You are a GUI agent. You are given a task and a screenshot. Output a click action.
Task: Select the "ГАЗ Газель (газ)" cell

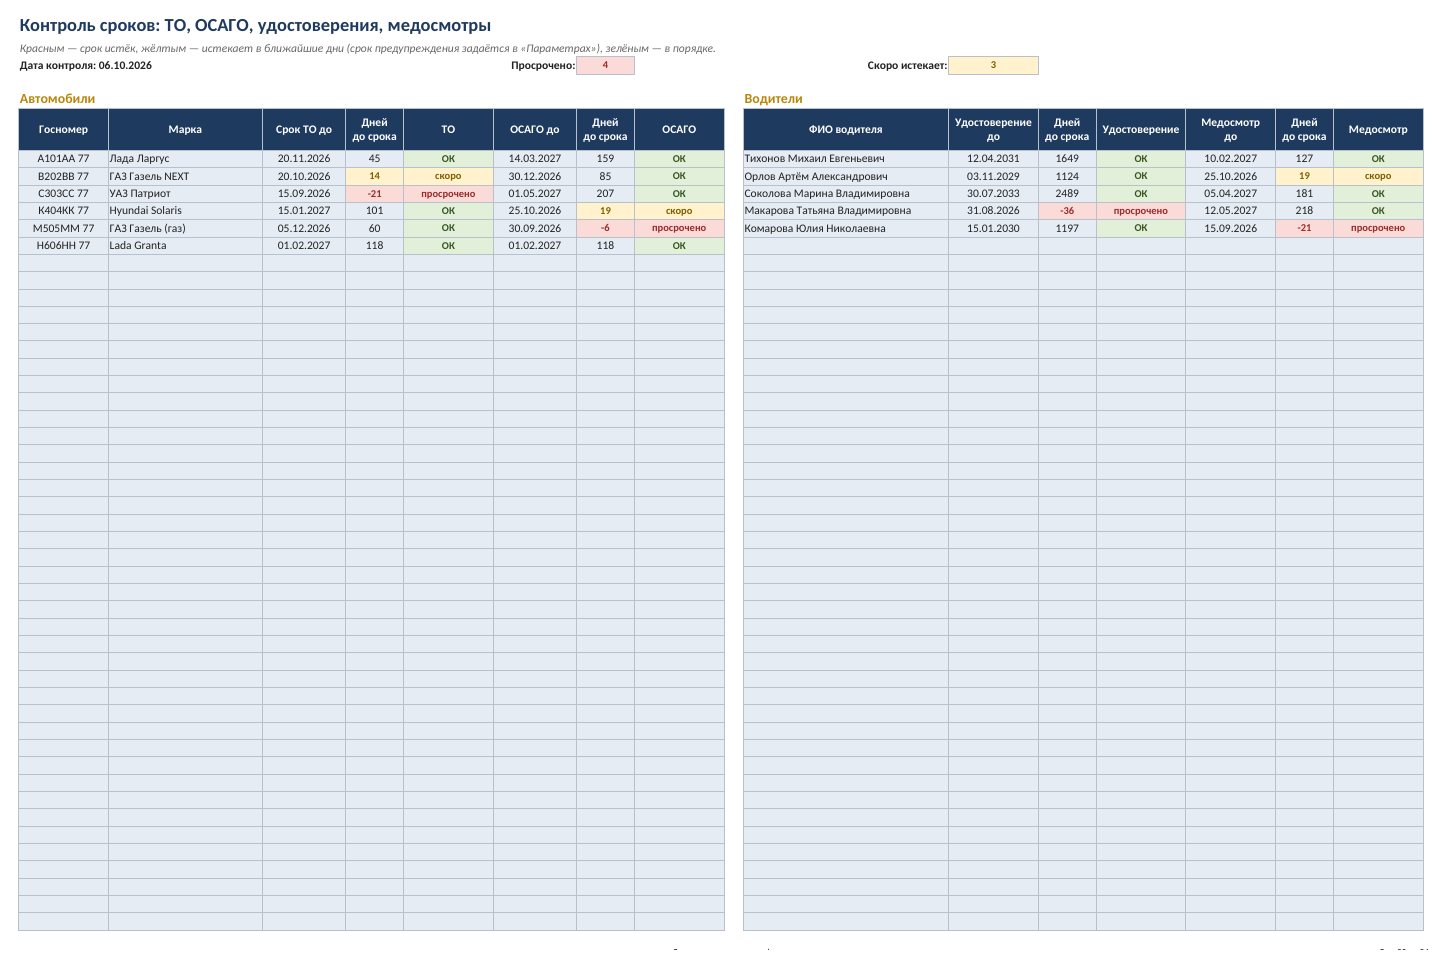185,229
